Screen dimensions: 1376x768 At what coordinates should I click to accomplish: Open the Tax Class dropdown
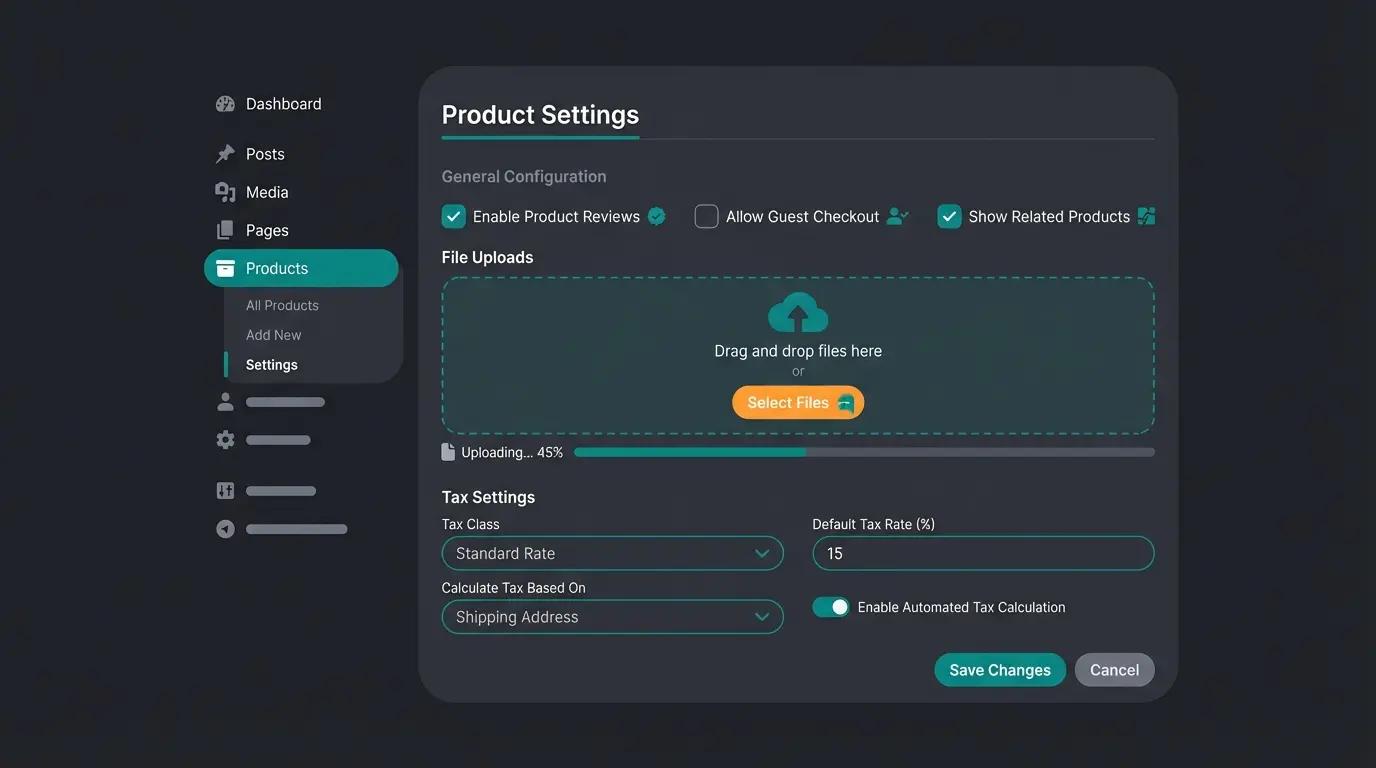tap(612, 553)
